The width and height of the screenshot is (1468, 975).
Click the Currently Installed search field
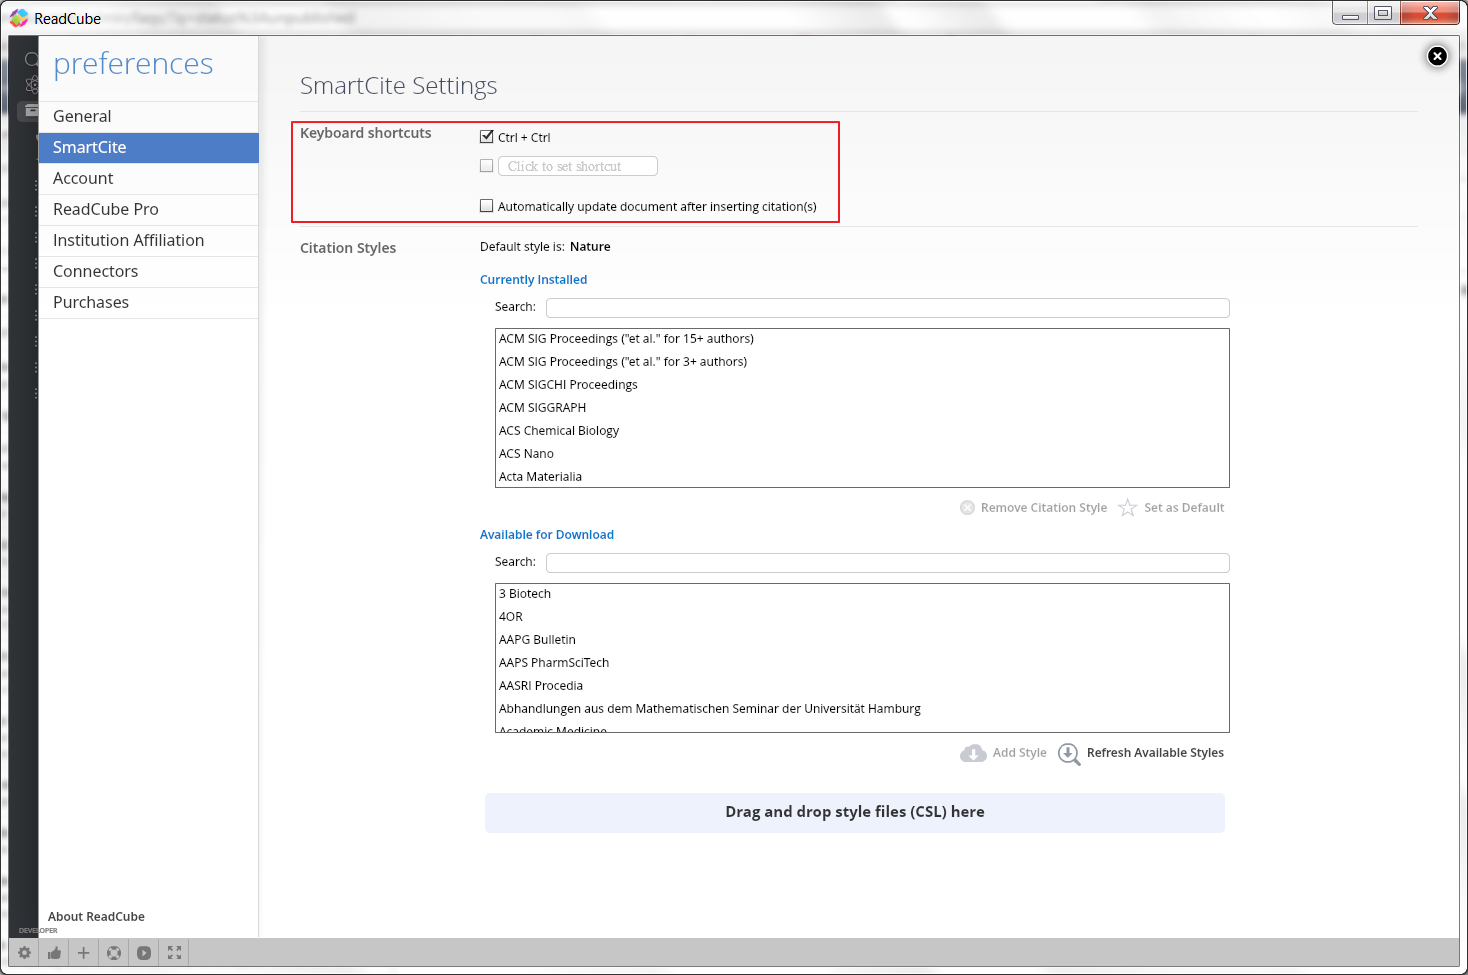(888, 308)
